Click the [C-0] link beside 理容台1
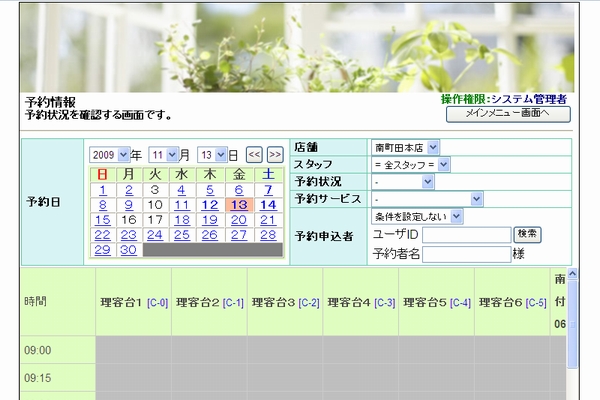 point(157,302)
